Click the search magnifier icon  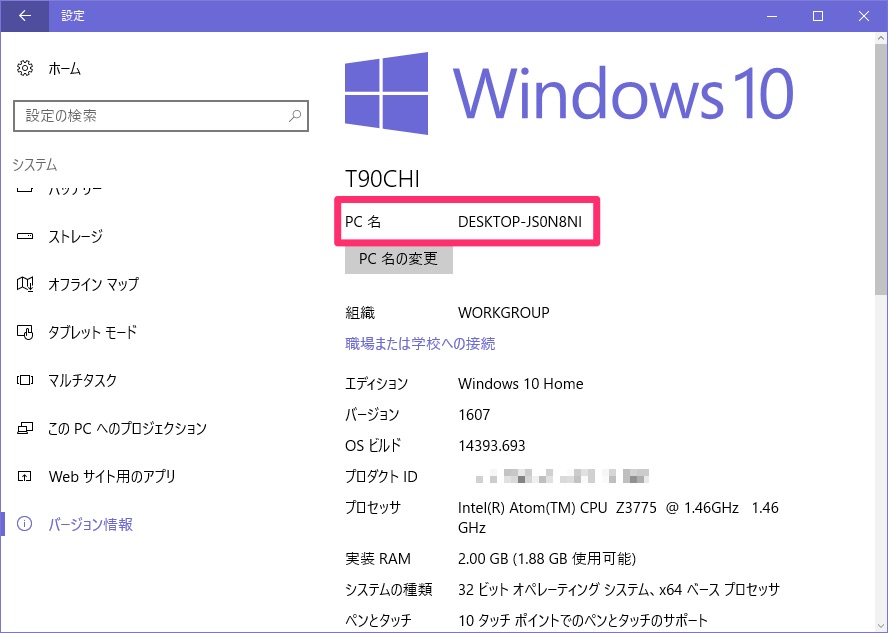[x=294, y=116]
